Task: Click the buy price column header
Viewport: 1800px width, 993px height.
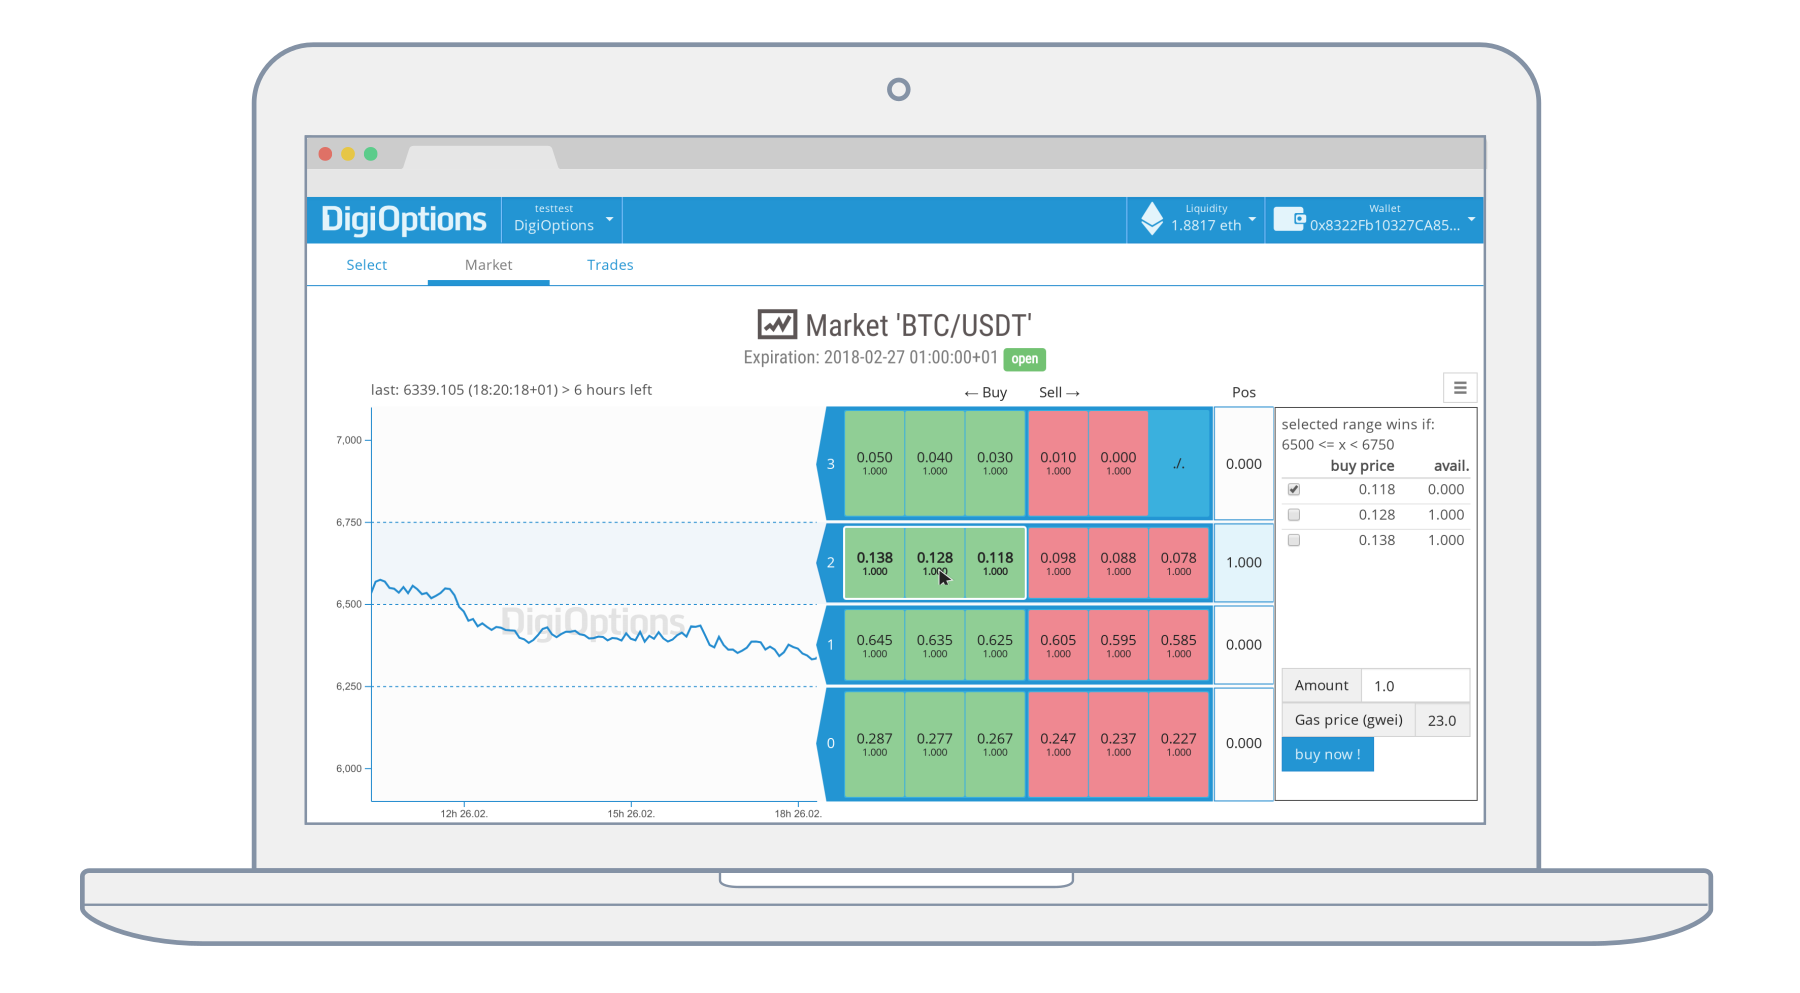Action: coord(1362,466)
